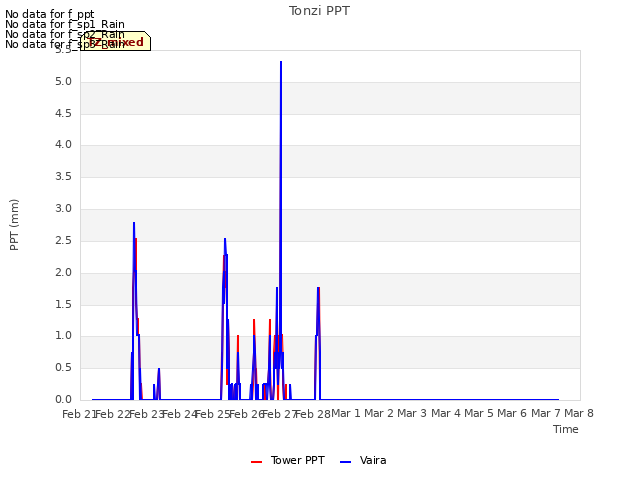Click the blue Vaira legend swatch
Image resolution: width=640 pixels, height=480 pixels.
[x=345, y=462]
